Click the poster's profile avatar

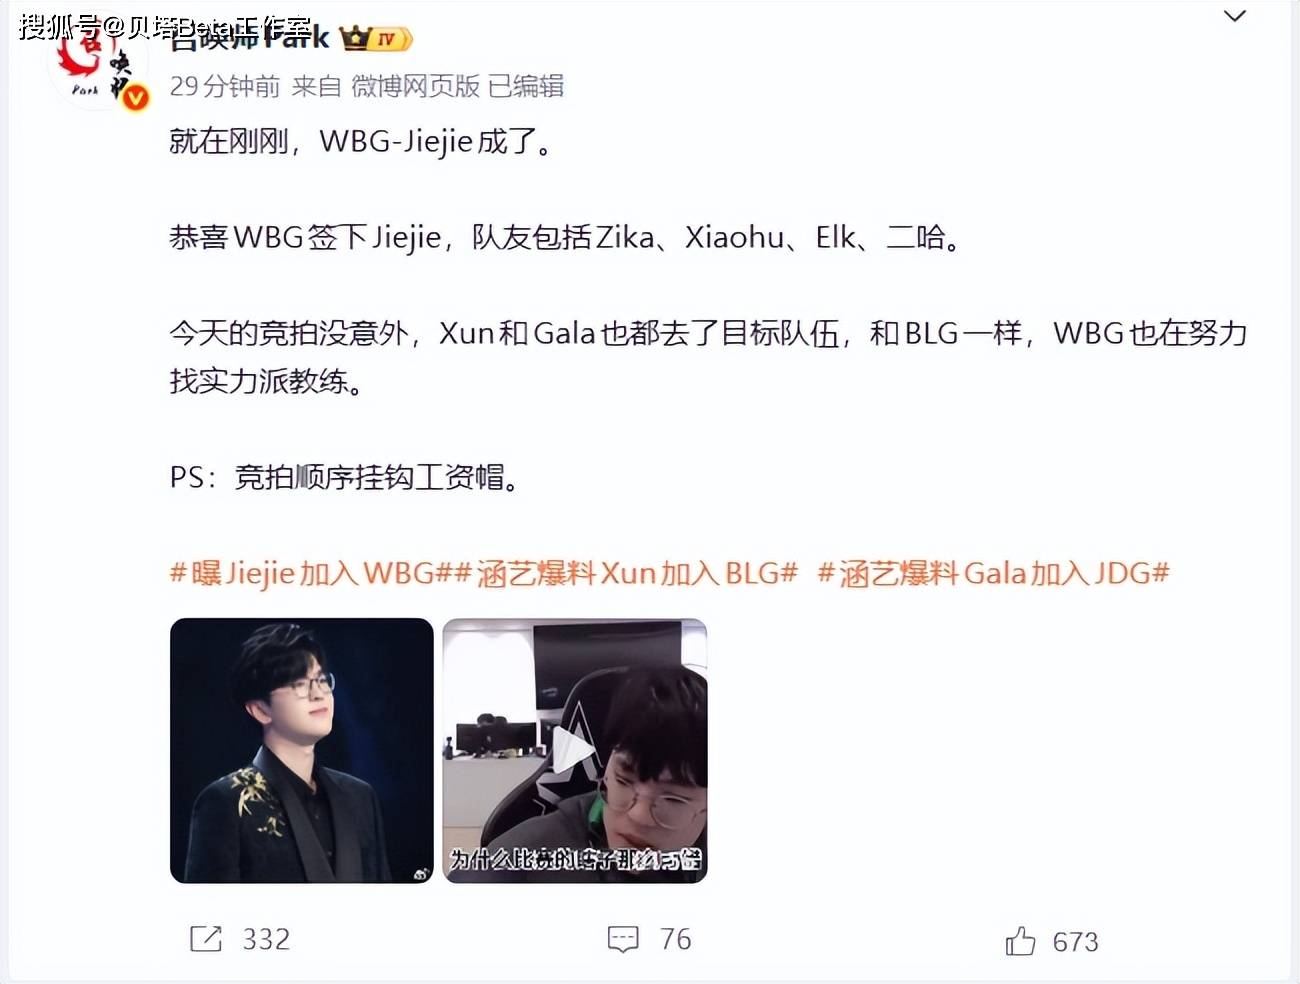click(98, 61)
